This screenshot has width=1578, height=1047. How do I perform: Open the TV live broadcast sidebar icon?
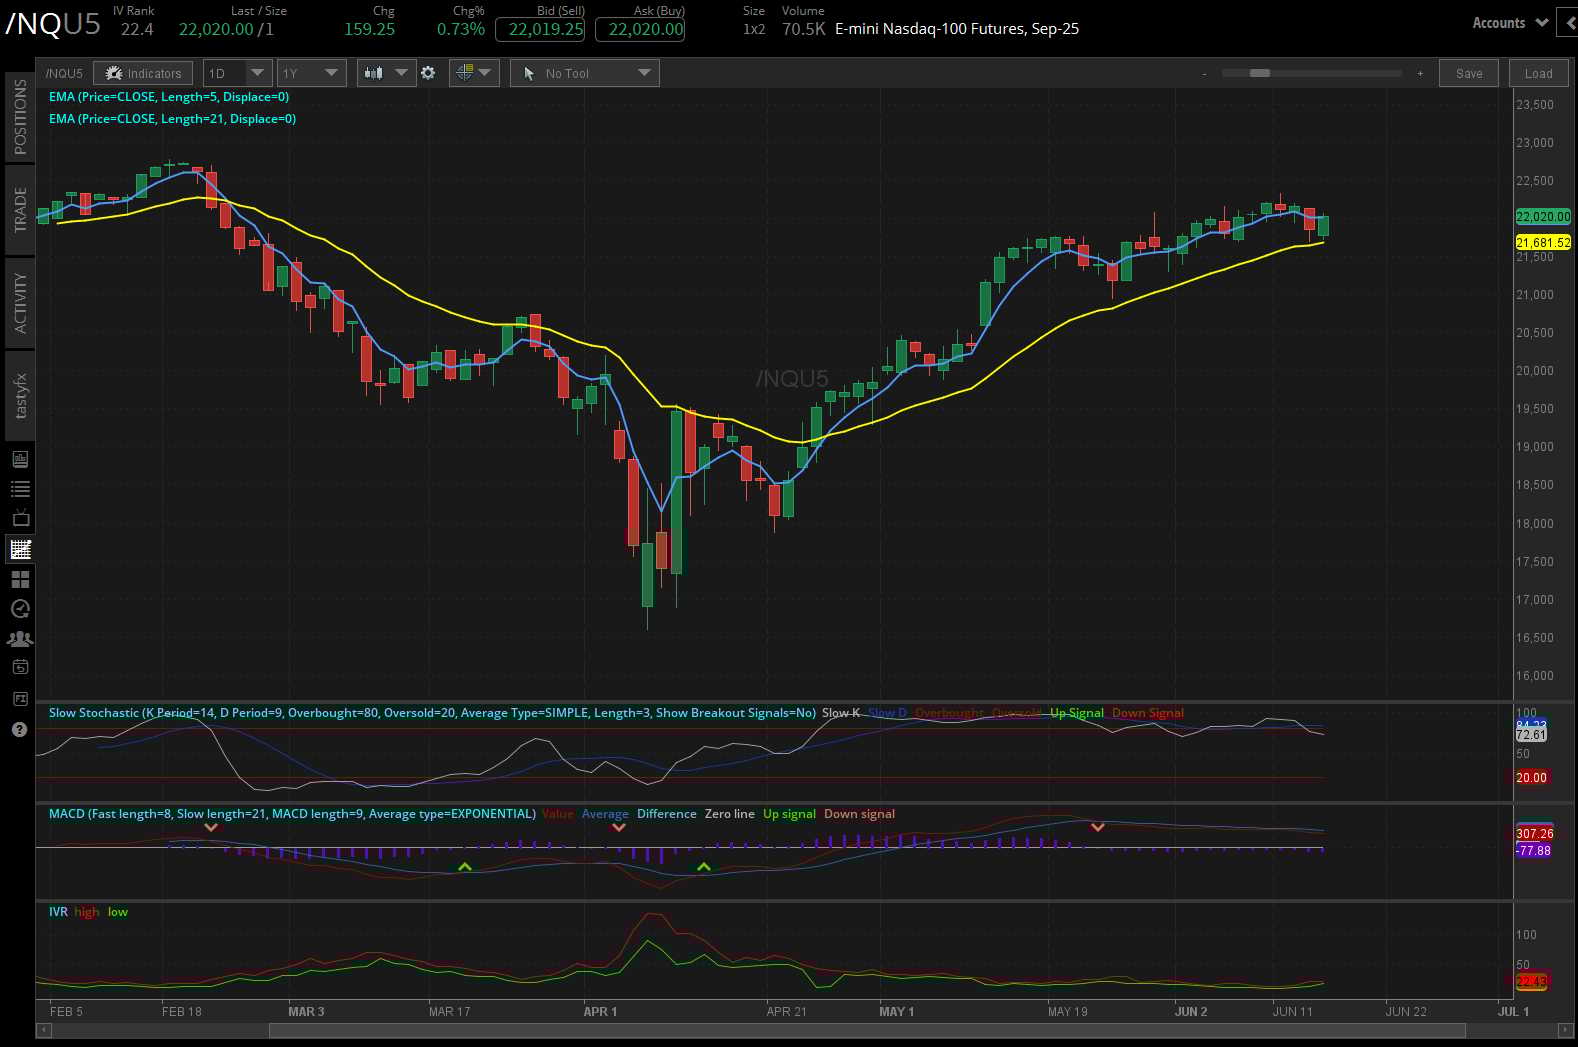pyautogui.click(x=20, y=519)
